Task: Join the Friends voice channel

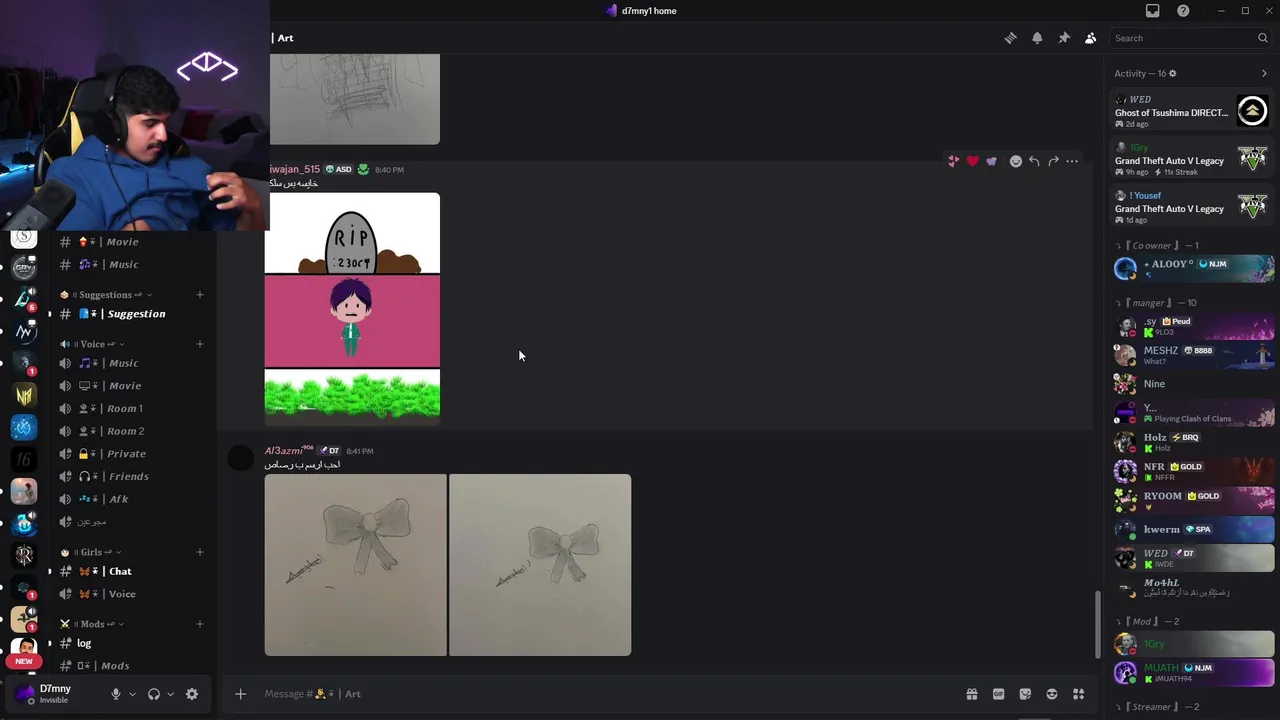Action: point(131,477)
